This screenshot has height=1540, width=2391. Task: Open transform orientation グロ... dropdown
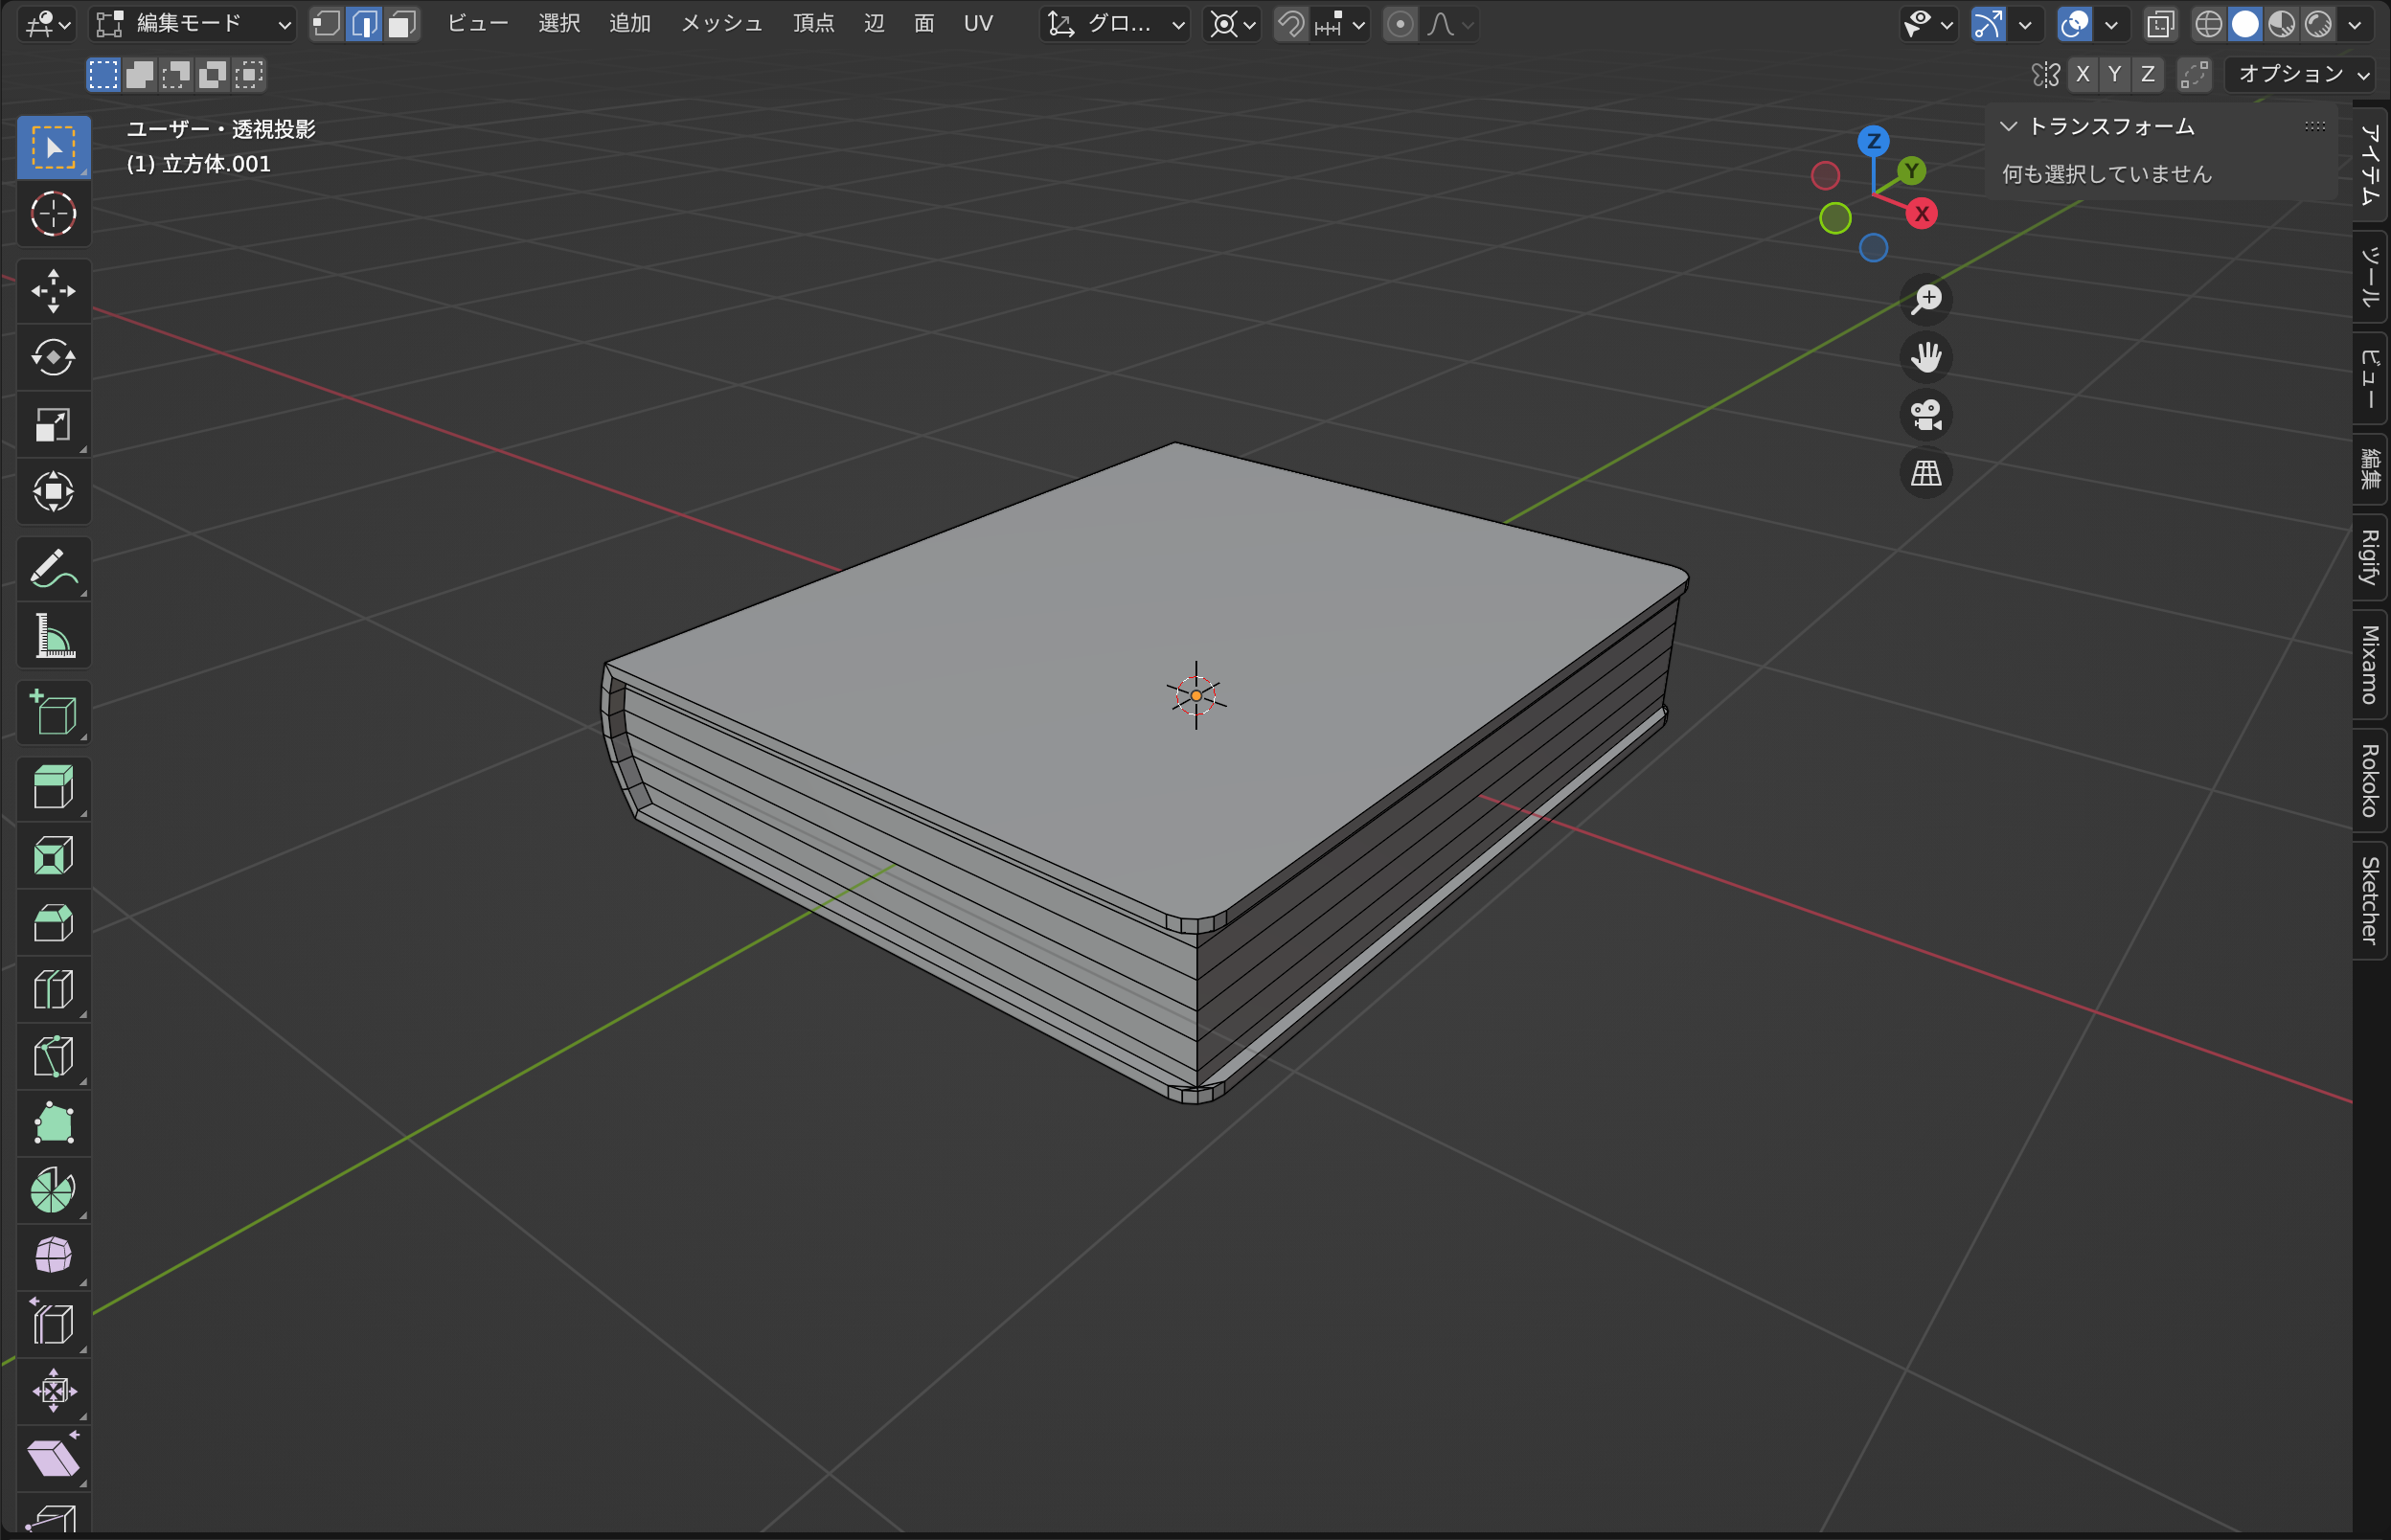point(1115,24)
